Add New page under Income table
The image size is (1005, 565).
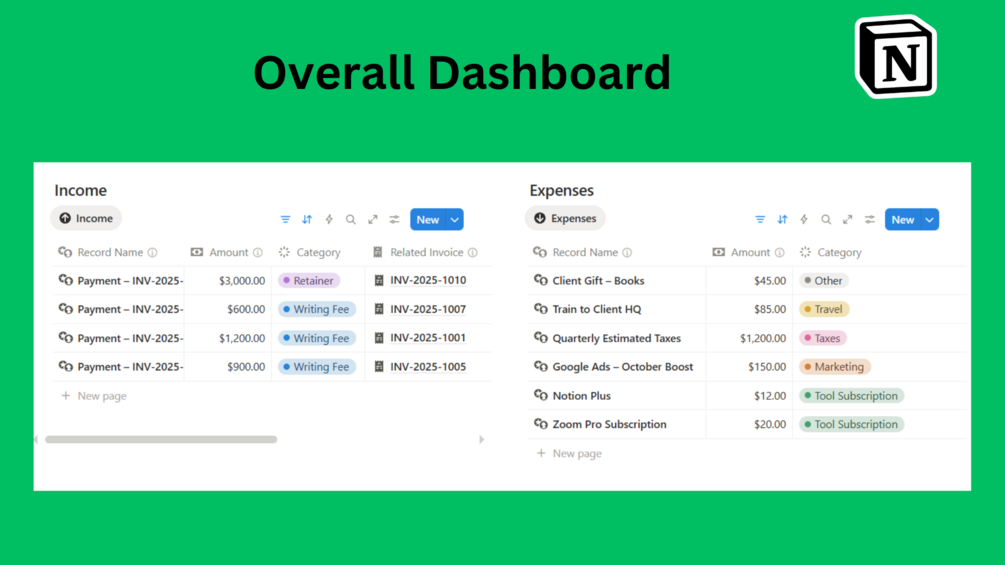94,396
